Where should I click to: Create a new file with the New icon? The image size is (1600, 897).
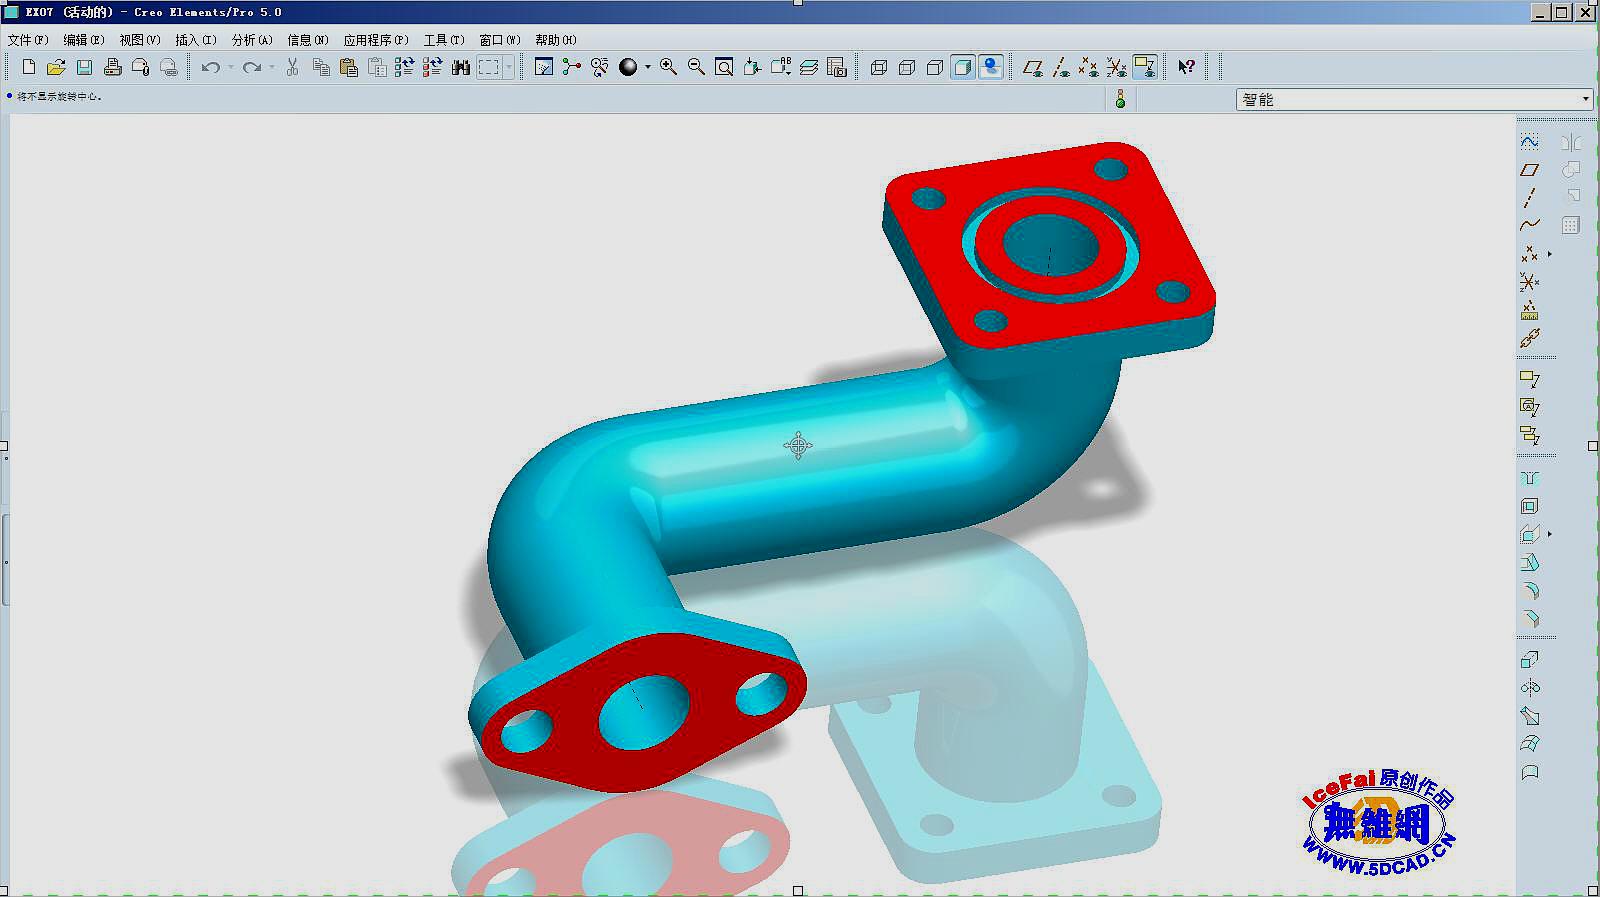point(28,67)
